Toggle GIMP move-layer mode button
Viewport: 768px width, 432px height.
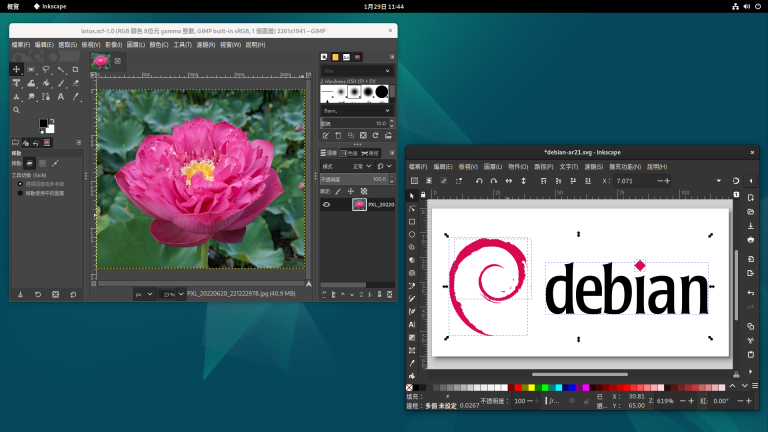tap(30, 163)
